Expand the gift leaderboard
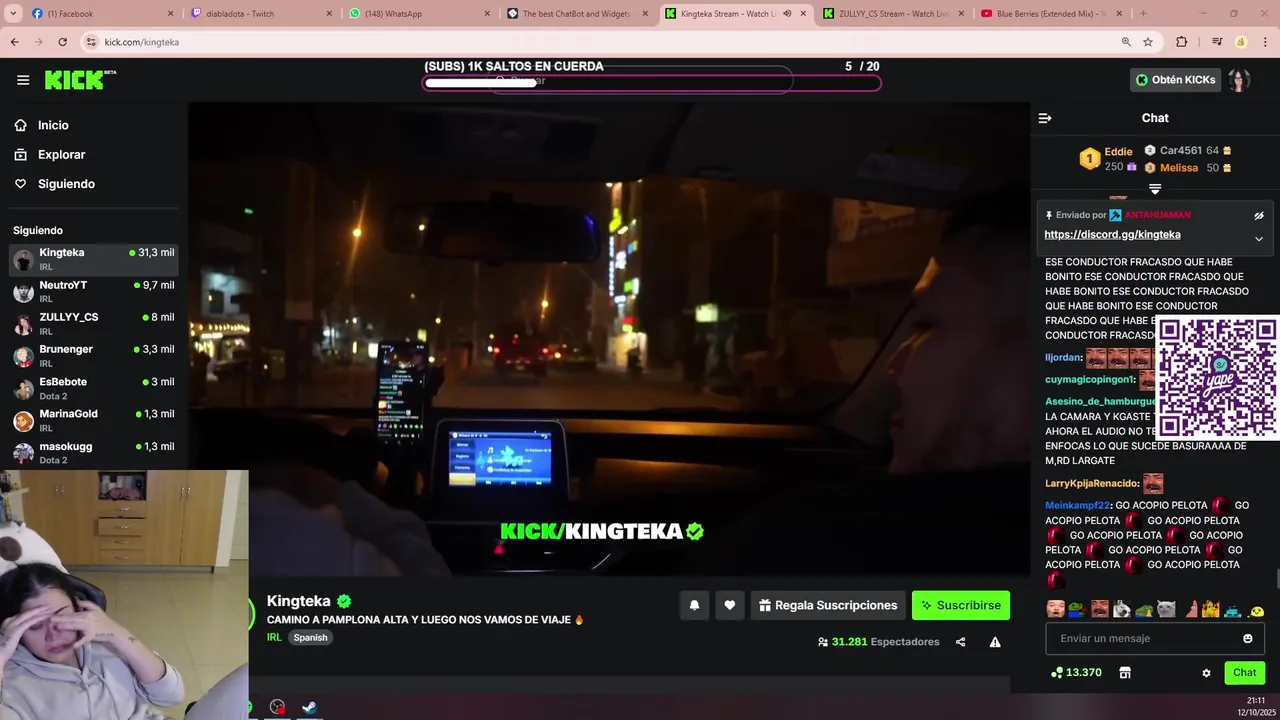This screenshot has width=1280, height=720. coord(1155,188)
